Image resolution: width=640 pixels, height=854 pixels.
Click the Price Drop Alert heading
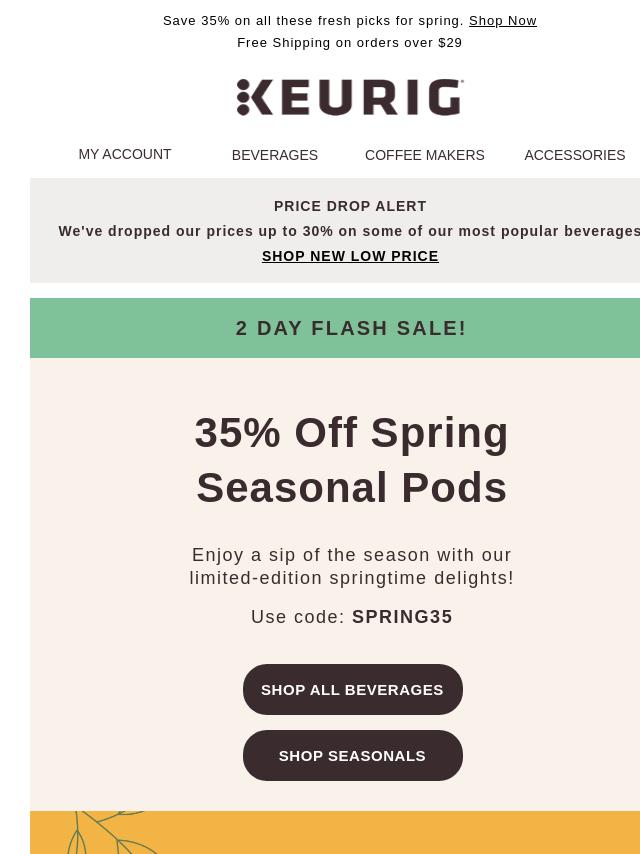[350, 206]
